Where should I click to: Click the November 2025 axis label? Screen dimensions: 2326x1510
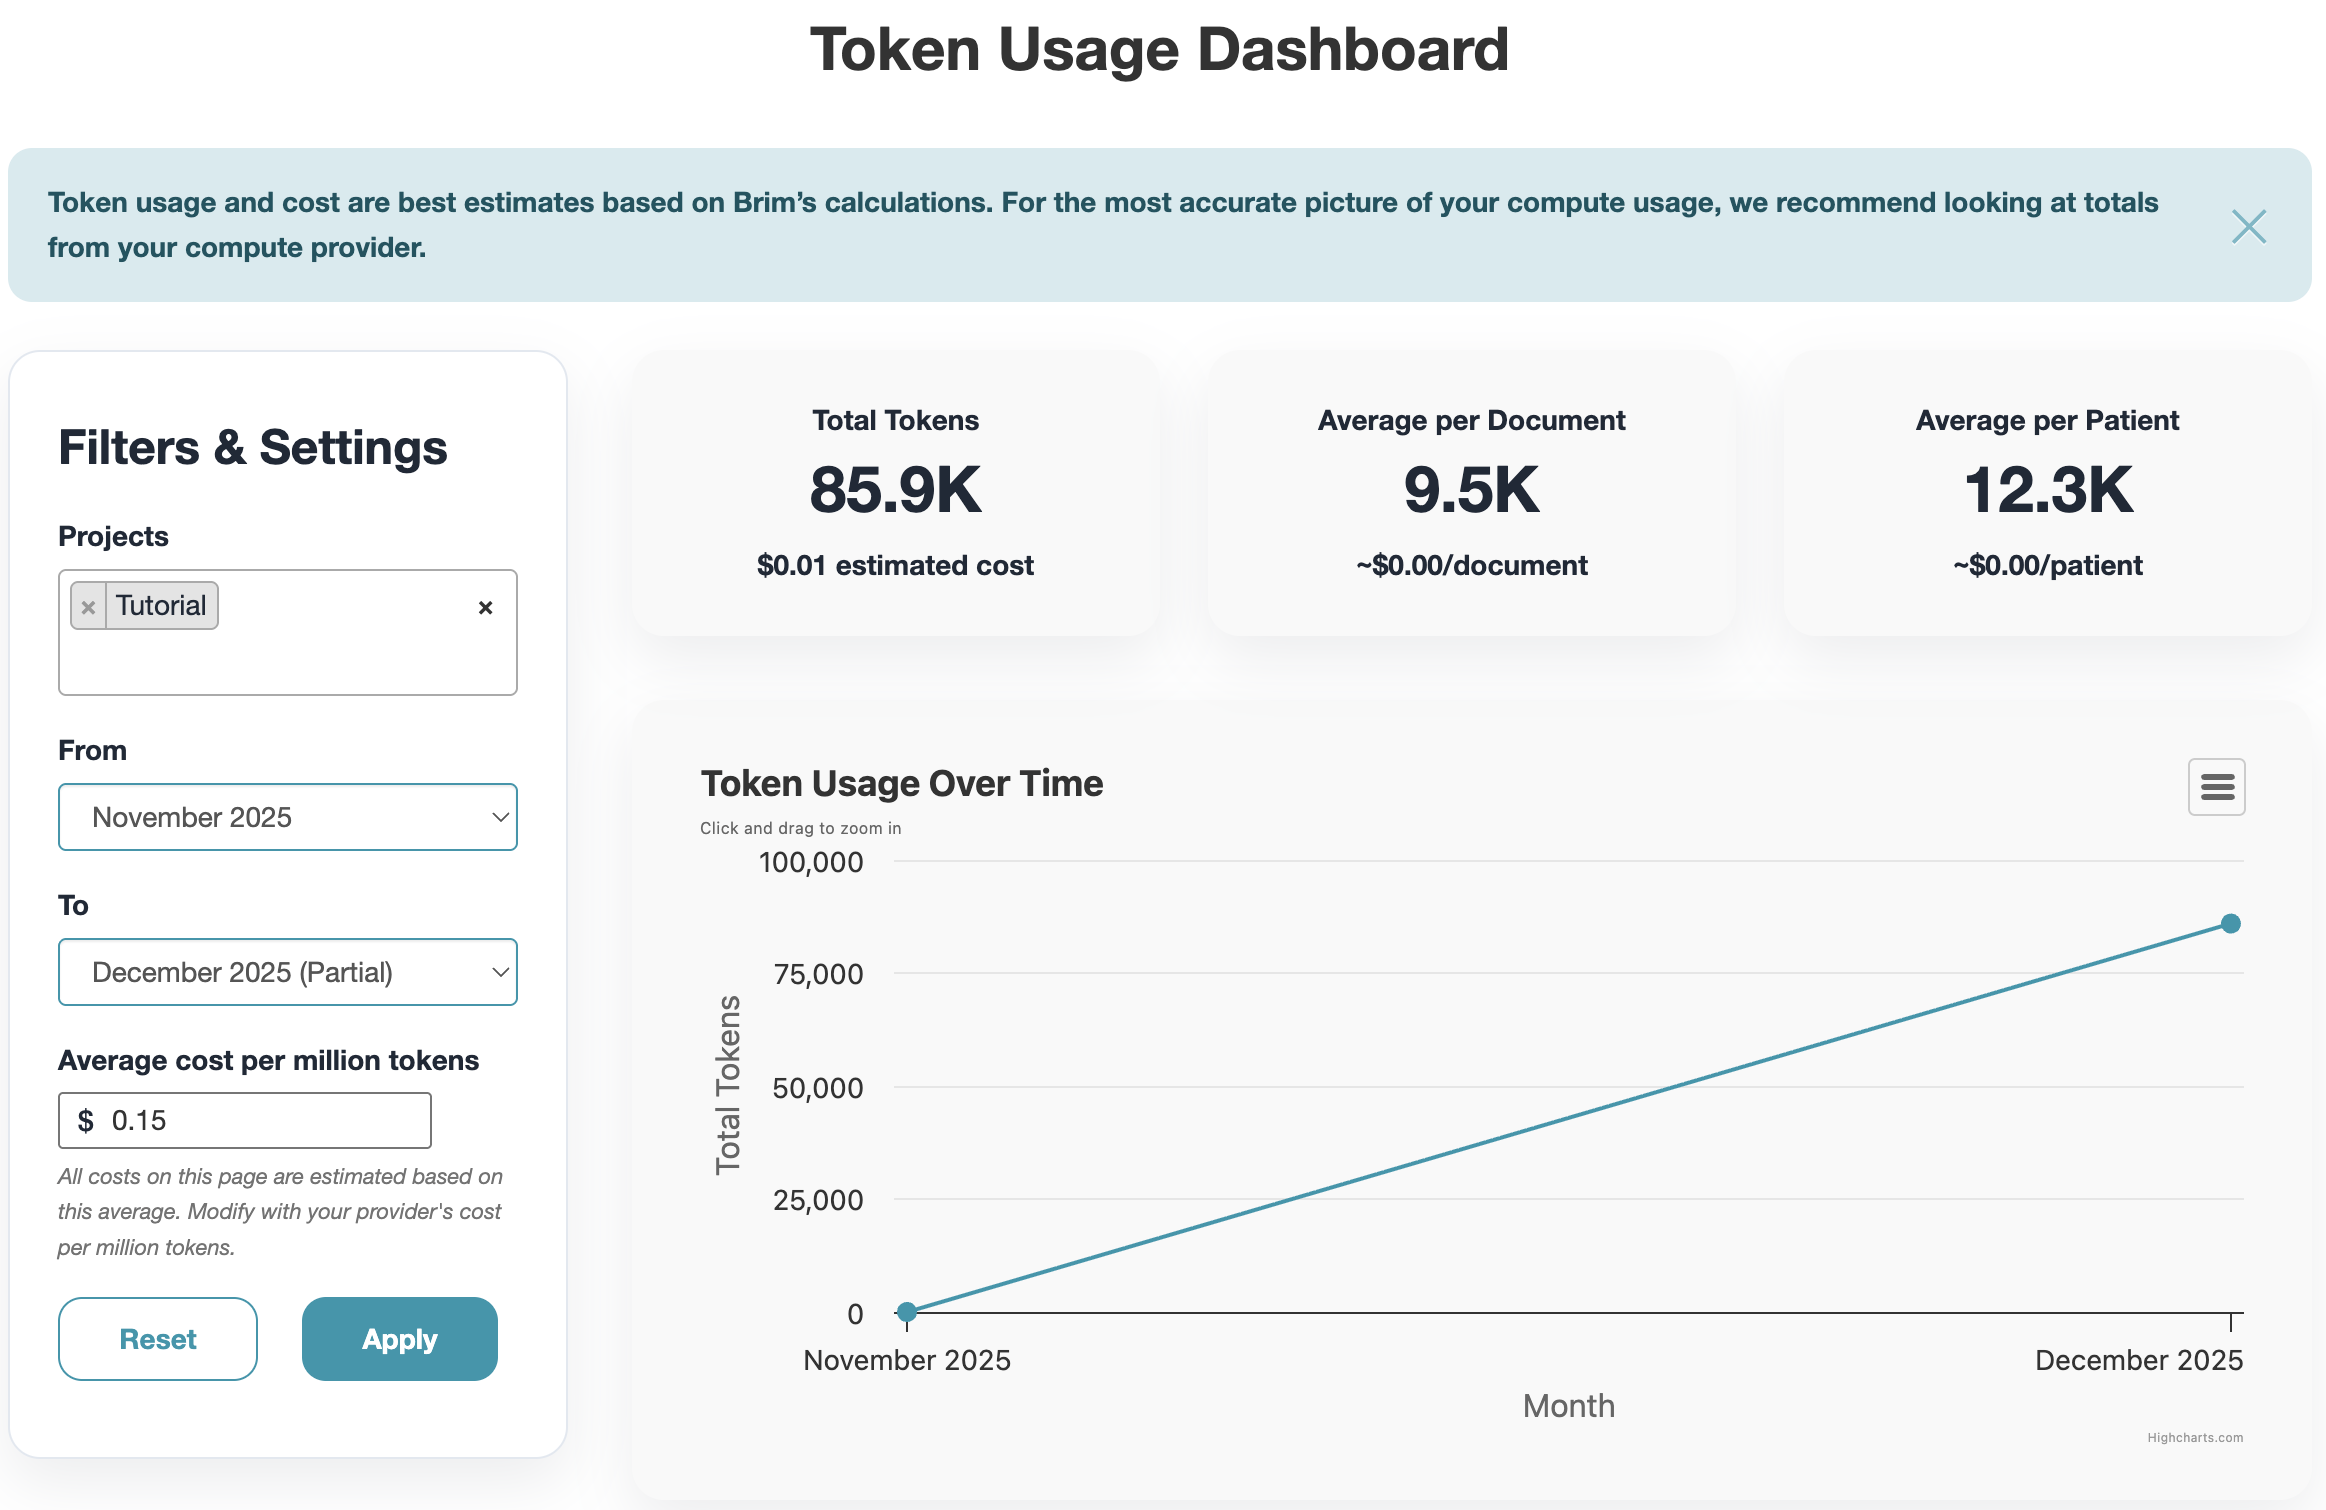pyautogui.click(x=907, y=1360)
